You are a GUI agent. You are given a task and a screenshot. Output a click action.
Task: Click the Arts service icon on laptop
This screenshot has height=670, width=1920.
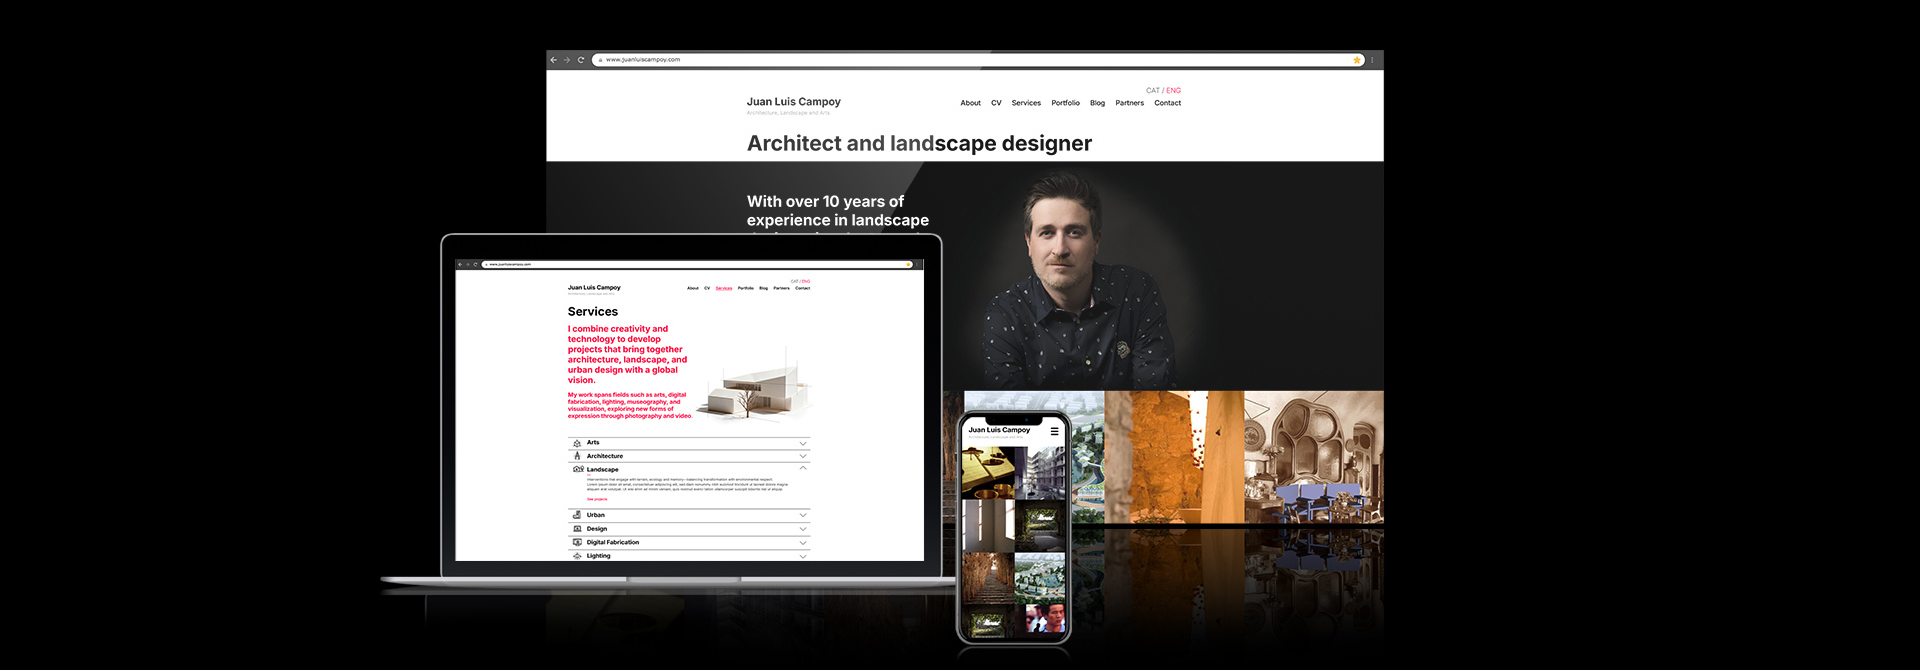click(577, 443)
